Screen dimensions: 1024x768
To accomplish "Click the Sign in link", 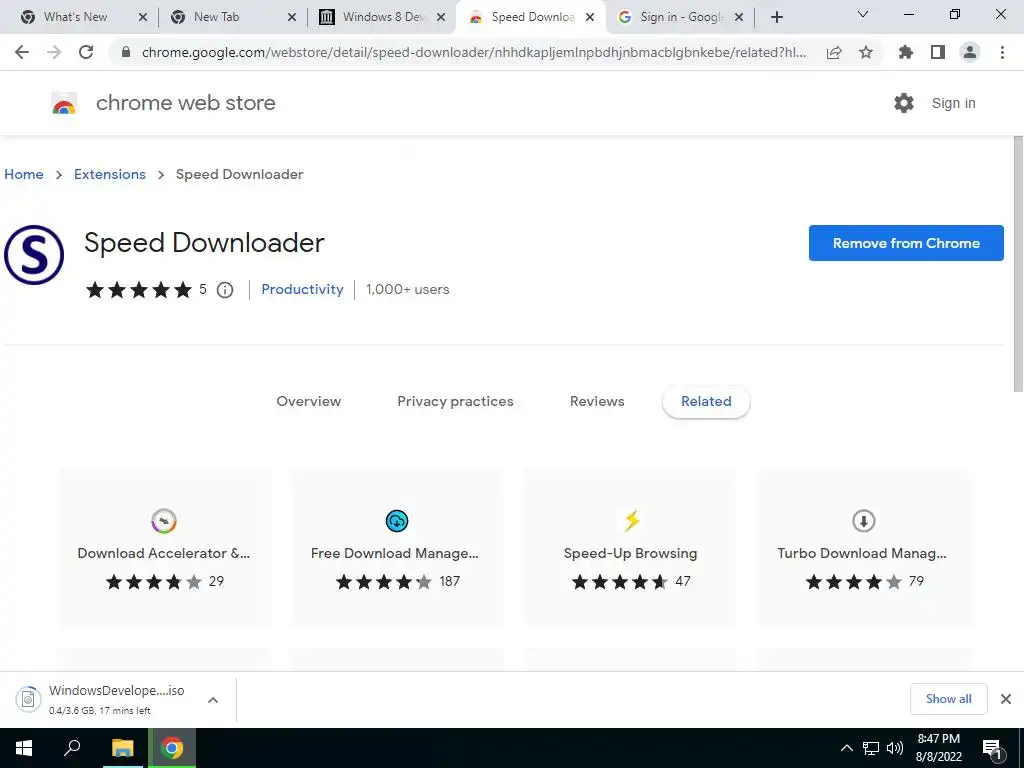I will [x=953, y=103].
